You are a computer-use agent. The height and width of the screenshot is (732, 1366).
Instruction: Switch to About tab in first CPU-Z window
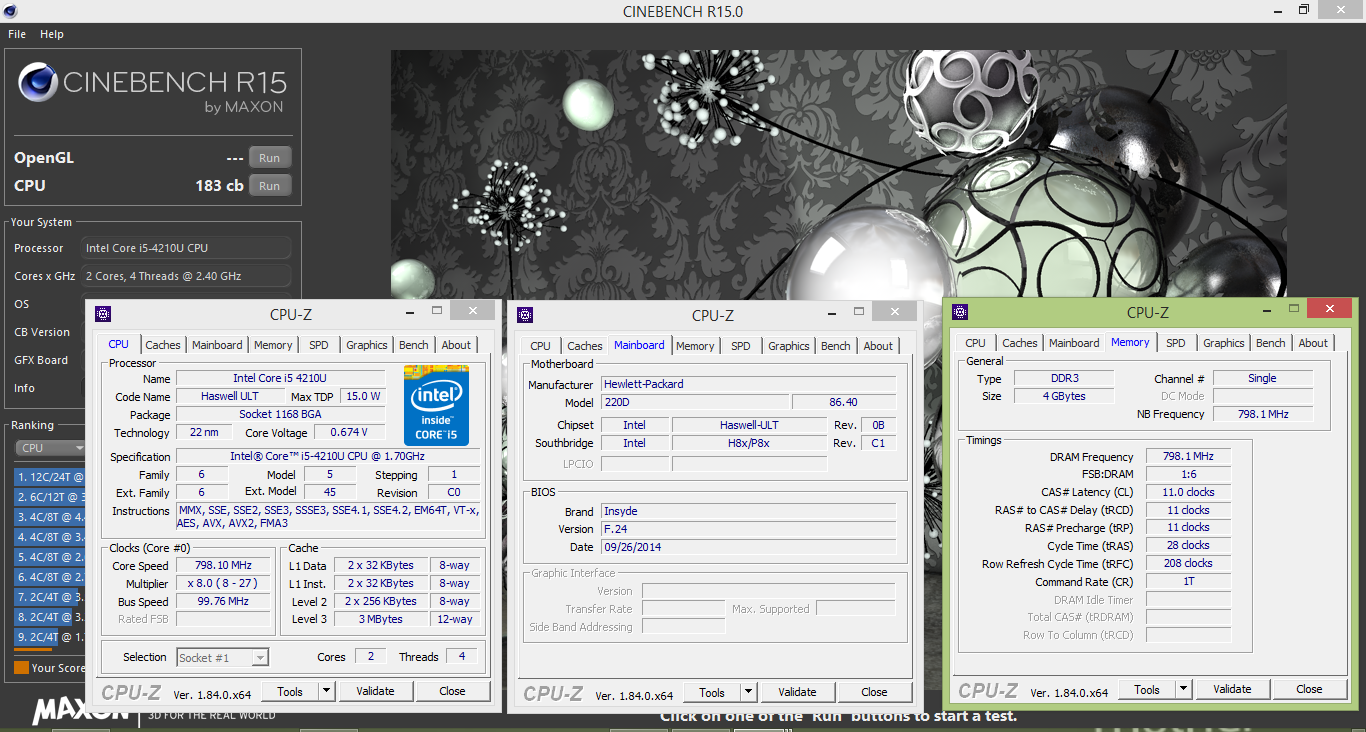pyautogui.click(x=456, y=345)
